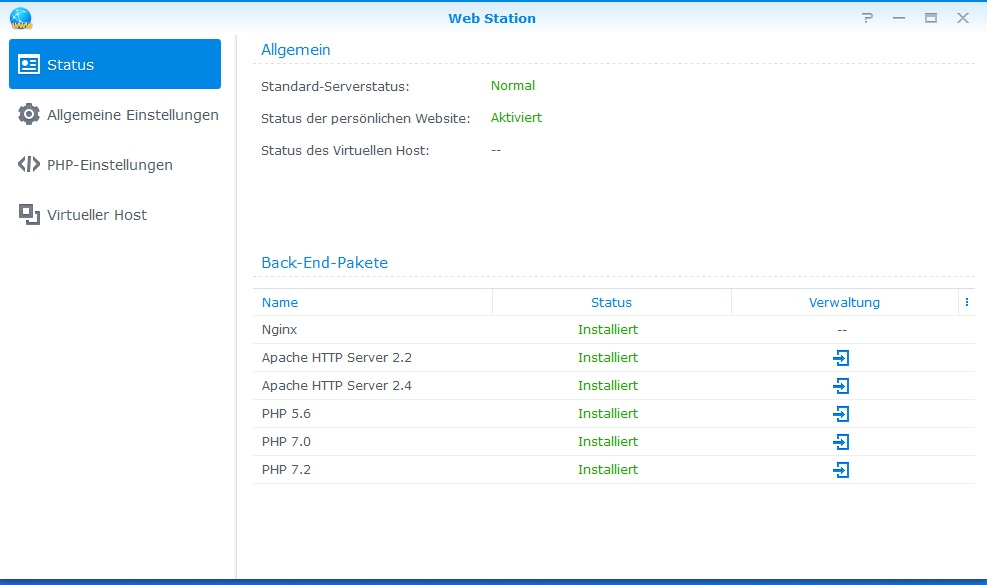Open the Virtueller Host page

click(96, 215)
